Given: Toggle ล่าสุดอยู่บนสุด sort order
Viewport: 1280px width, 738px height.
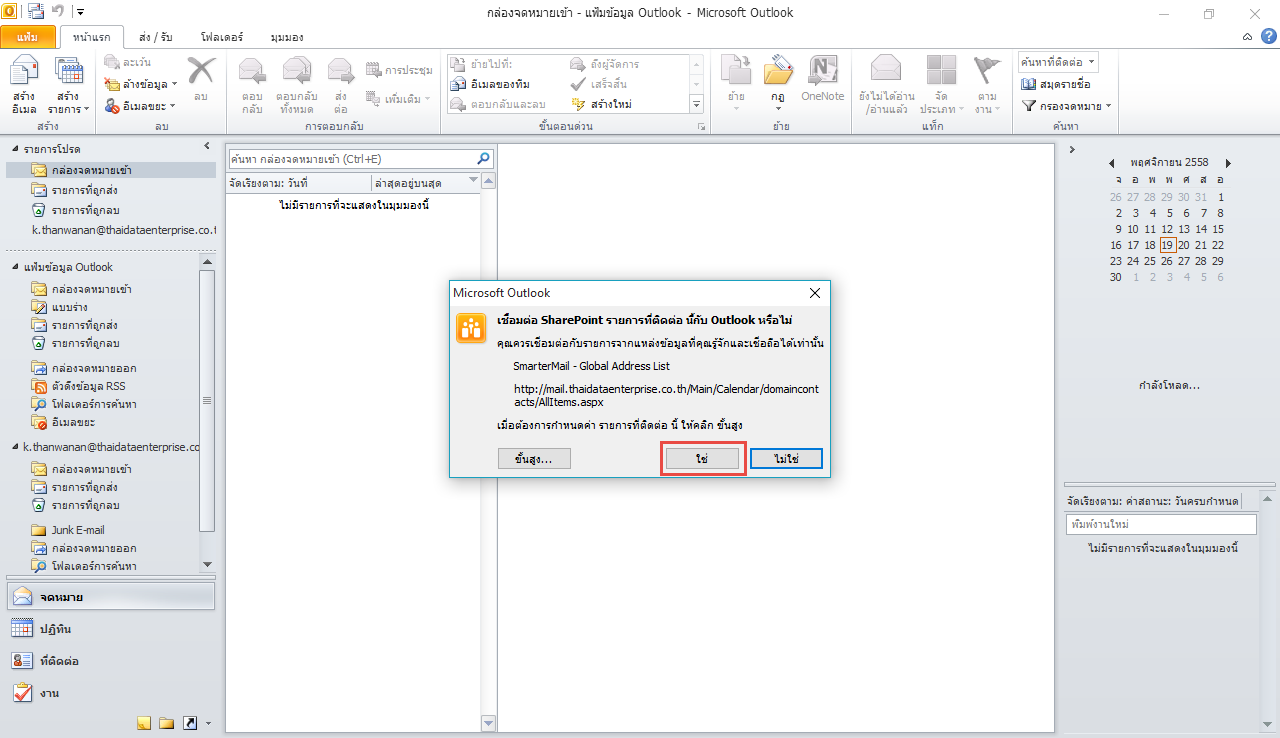Looking at the screenshot, I should [424, 183].
